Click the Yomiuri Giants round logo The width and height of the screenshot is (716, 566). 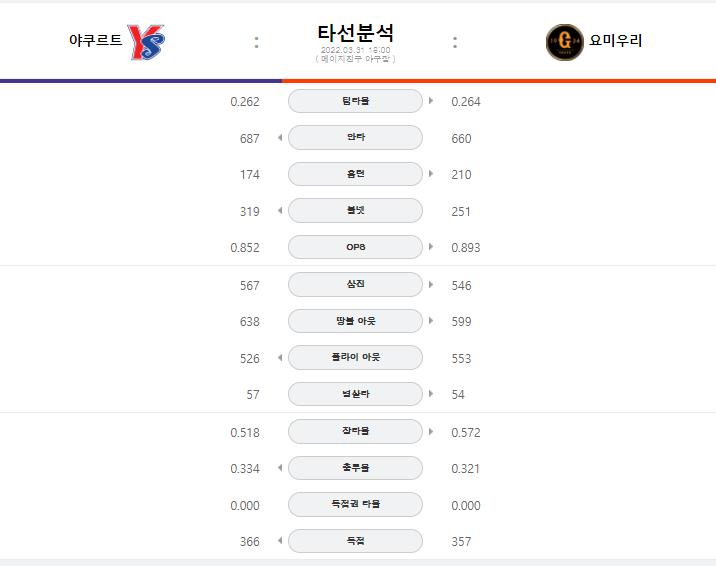(x=564, y=42)
